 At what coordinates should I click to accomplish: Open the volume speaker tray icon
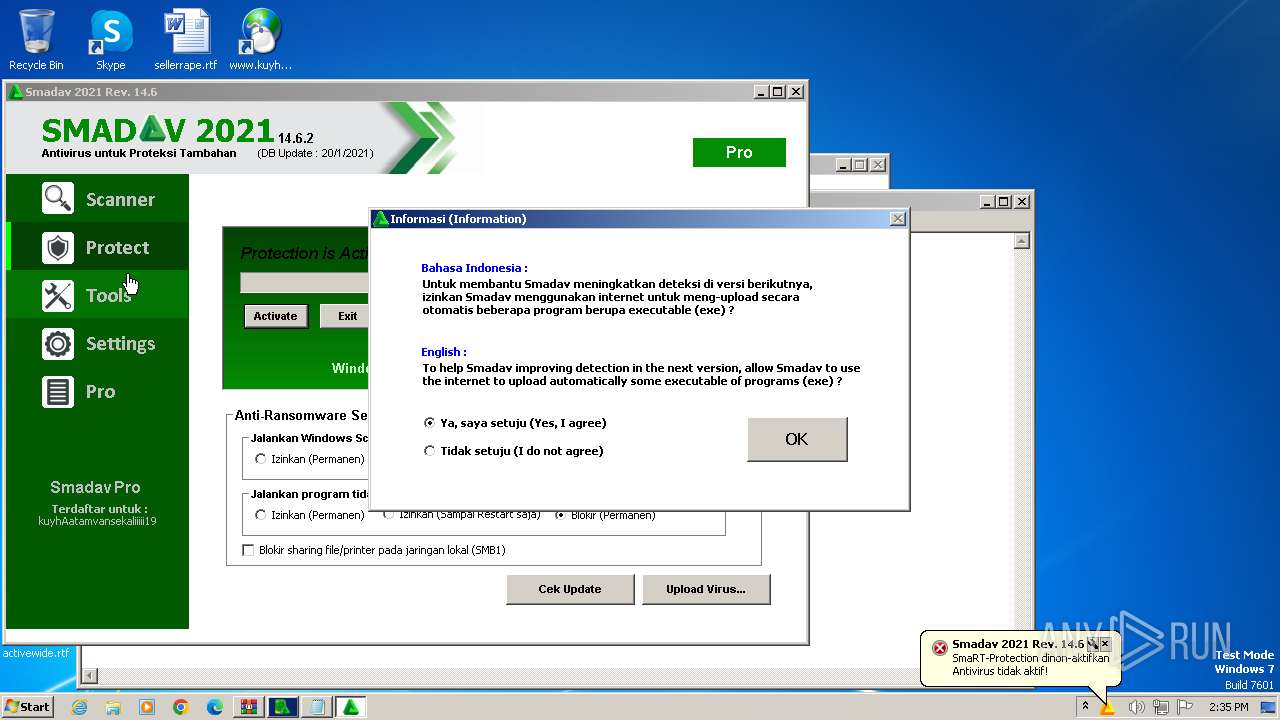tap(1136, 707)
